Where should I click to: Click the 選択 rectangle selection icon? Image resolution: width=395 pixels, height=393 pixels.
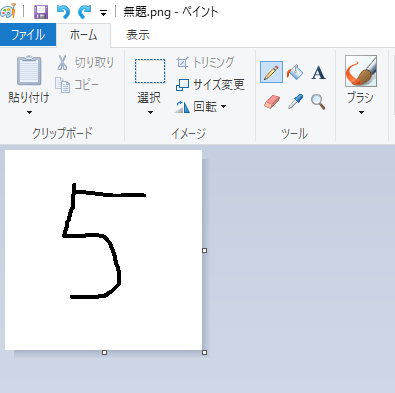point(150,71)
